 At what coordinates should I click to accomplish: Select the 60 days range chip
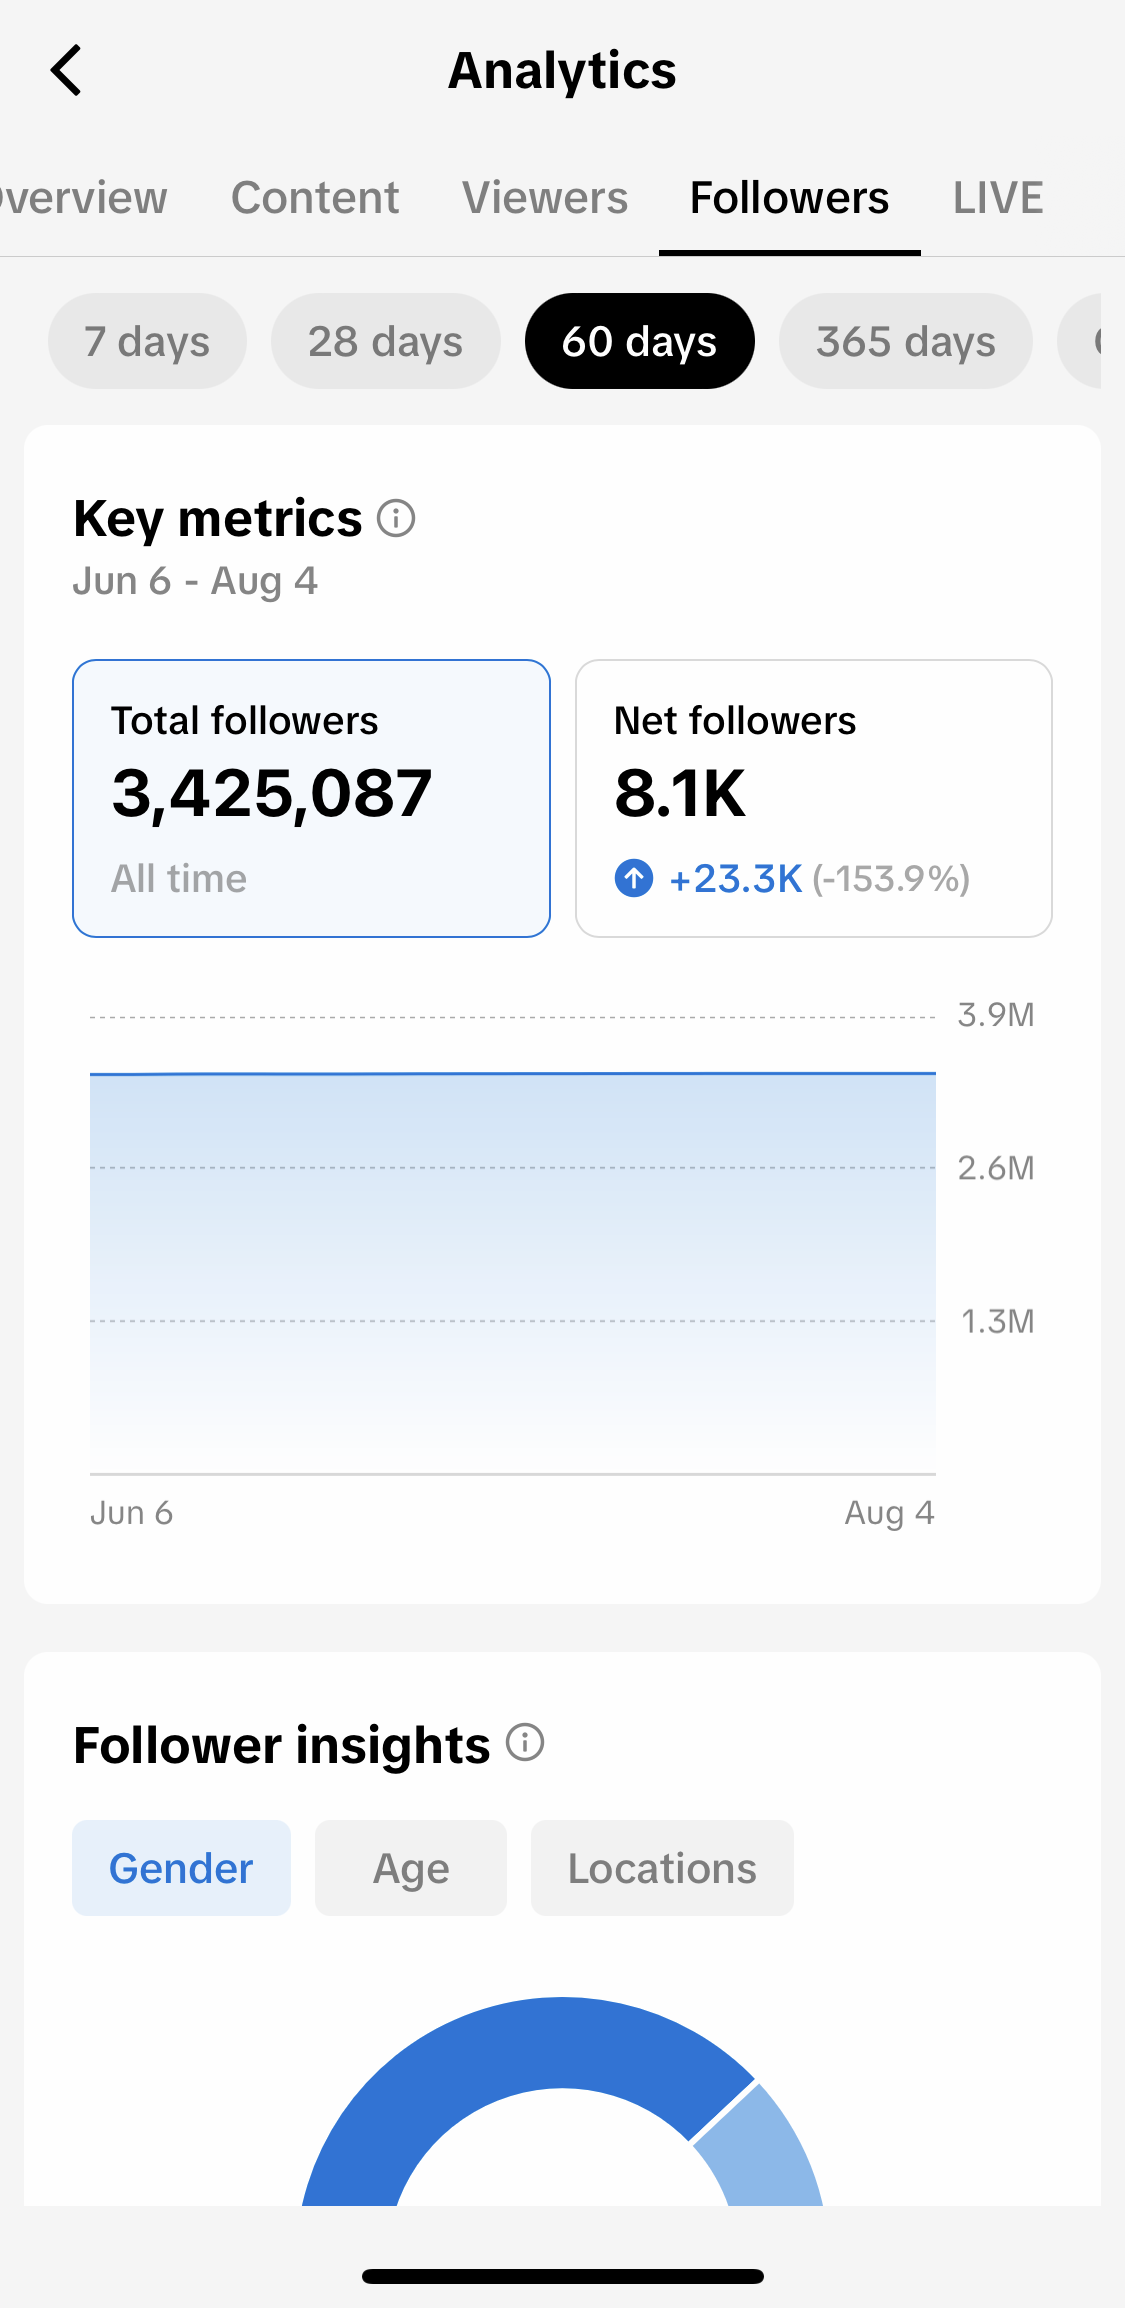639,341
